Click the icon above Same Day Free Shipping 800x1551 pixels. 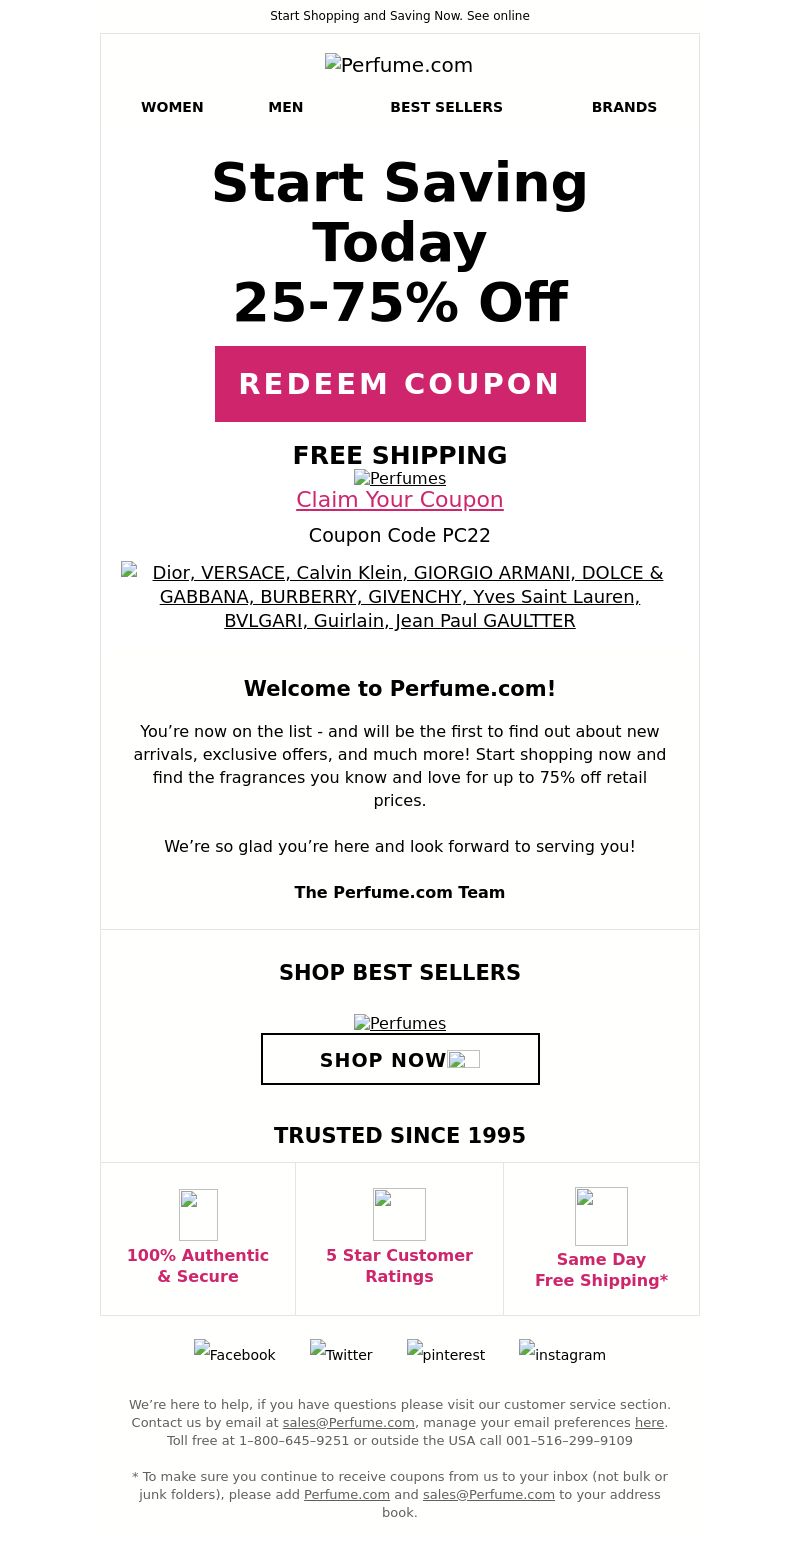pos(601,1216)
